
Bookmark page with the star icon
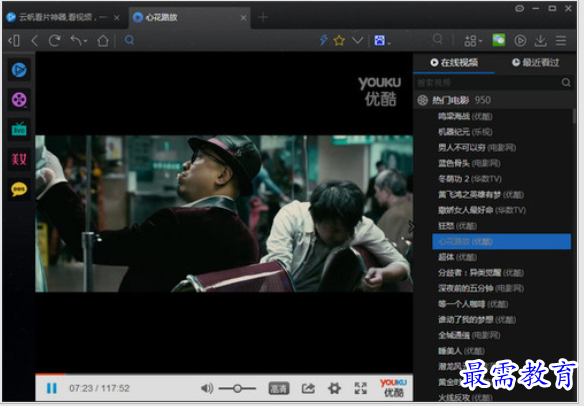click(339, 40)
